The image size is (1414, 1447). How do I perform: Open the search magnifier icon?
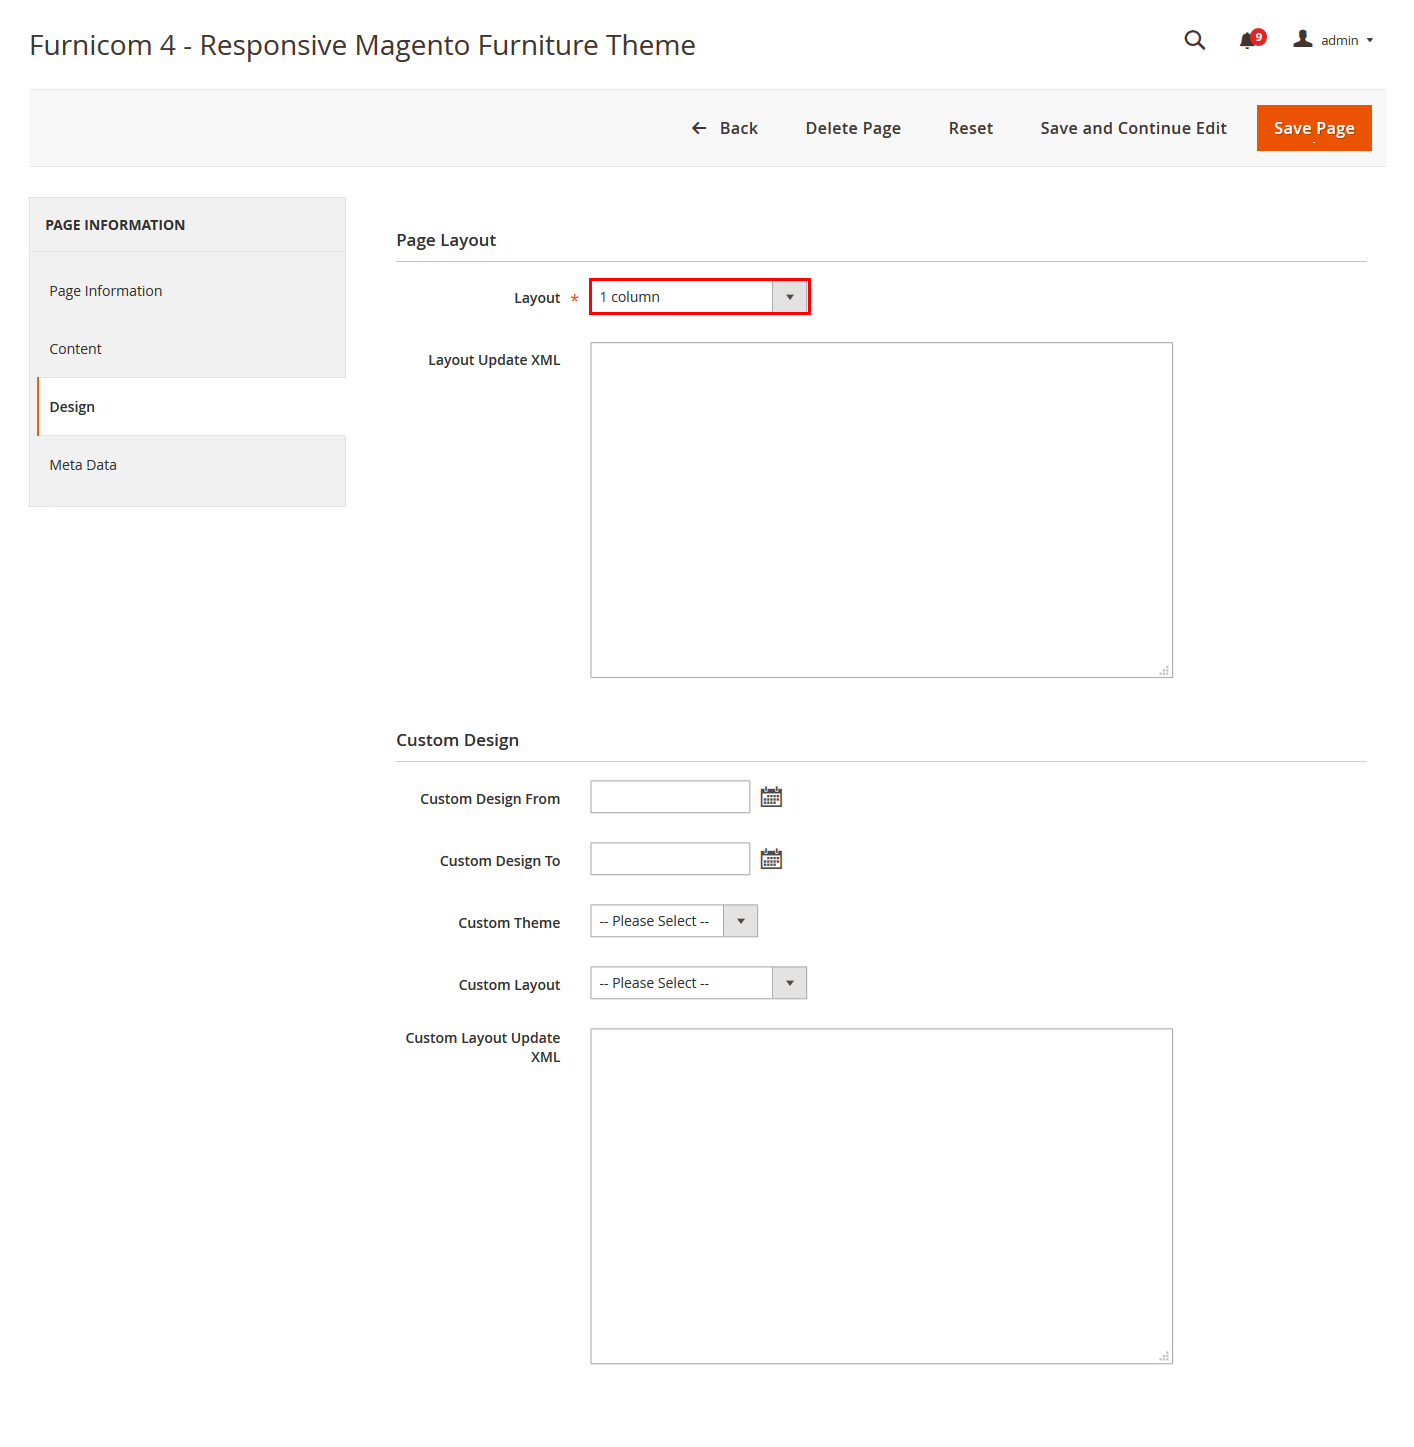pos(1194,40)
